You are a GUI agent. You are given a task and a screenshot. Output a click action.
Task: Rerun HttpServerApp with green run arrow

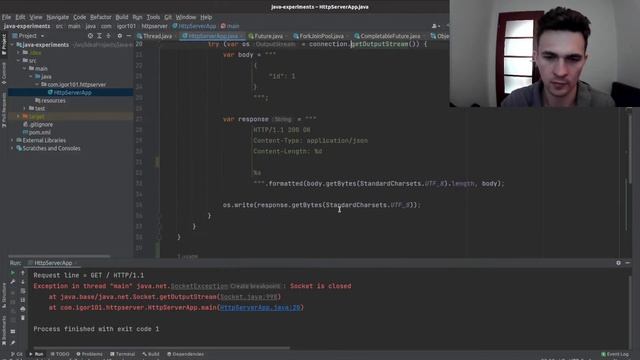pos(13,272)
